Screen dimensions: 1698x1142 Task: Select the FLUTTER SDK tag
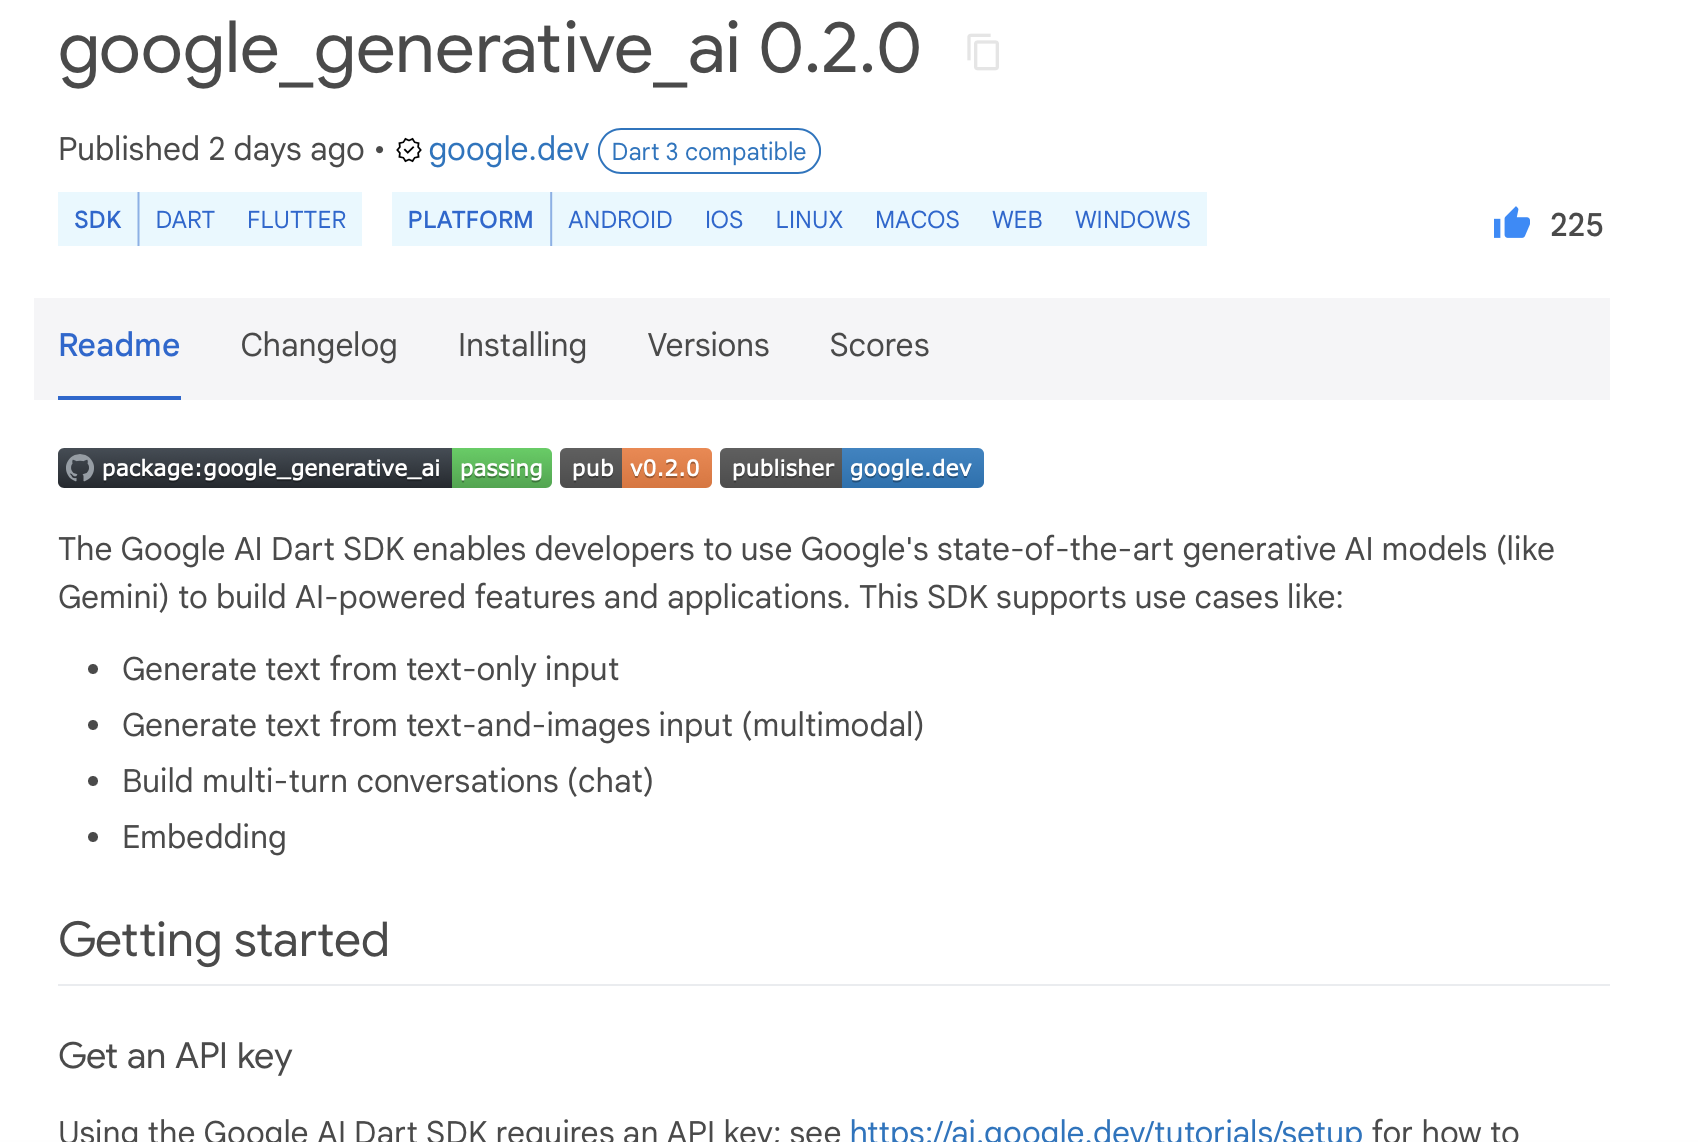click(296, 219)
